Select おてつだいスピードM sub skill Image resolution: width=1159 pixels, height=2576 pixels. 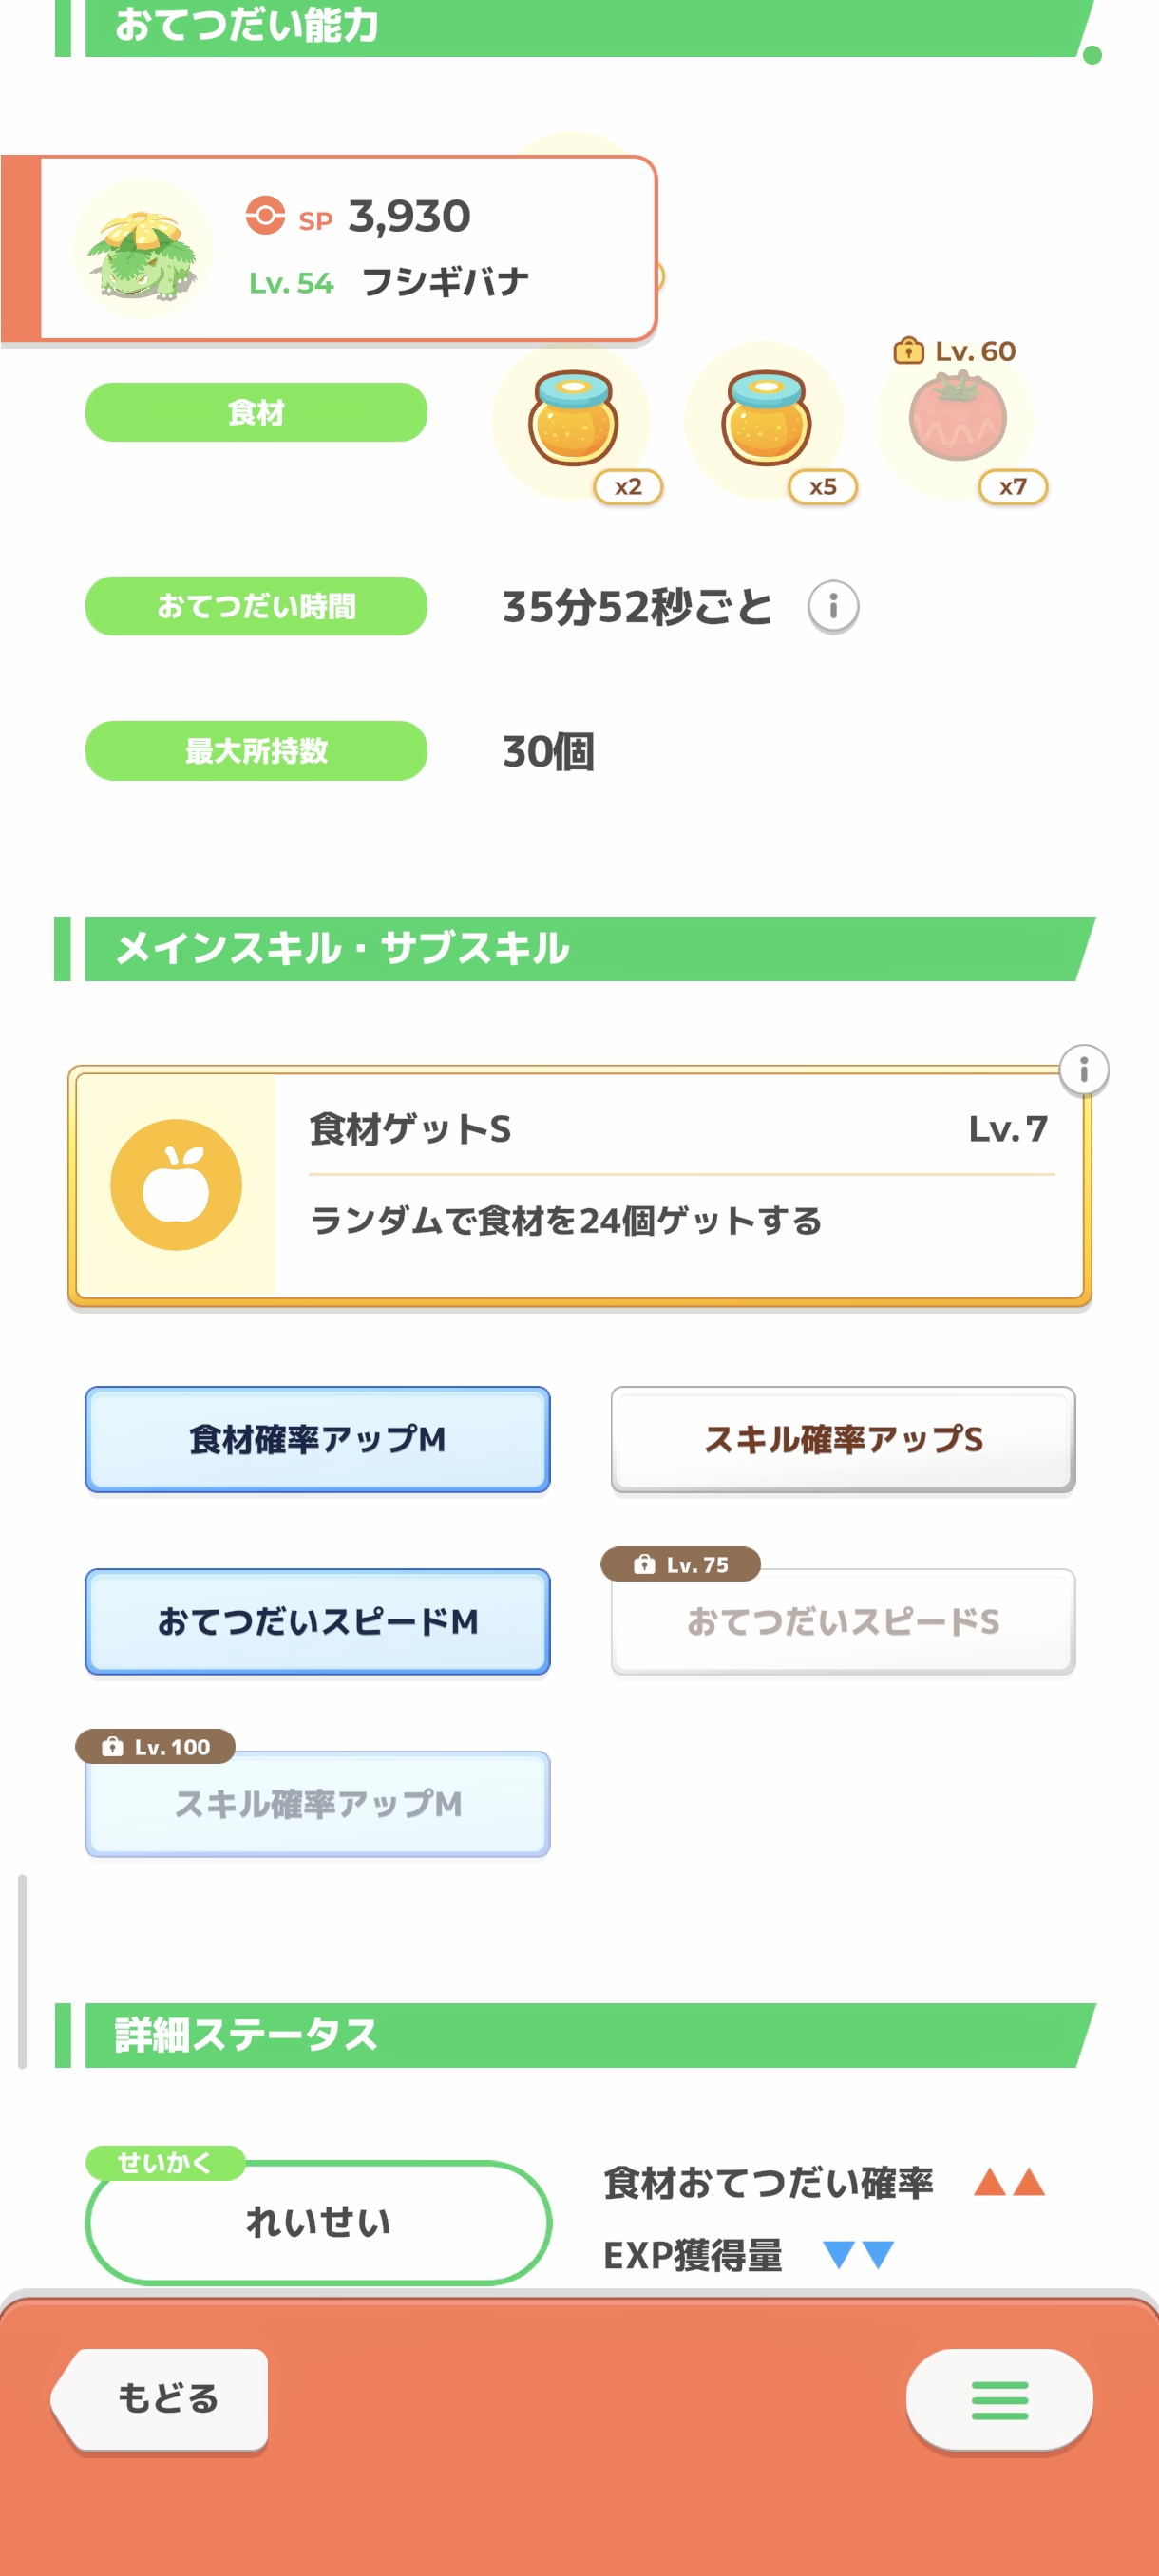coord(317,1621)
